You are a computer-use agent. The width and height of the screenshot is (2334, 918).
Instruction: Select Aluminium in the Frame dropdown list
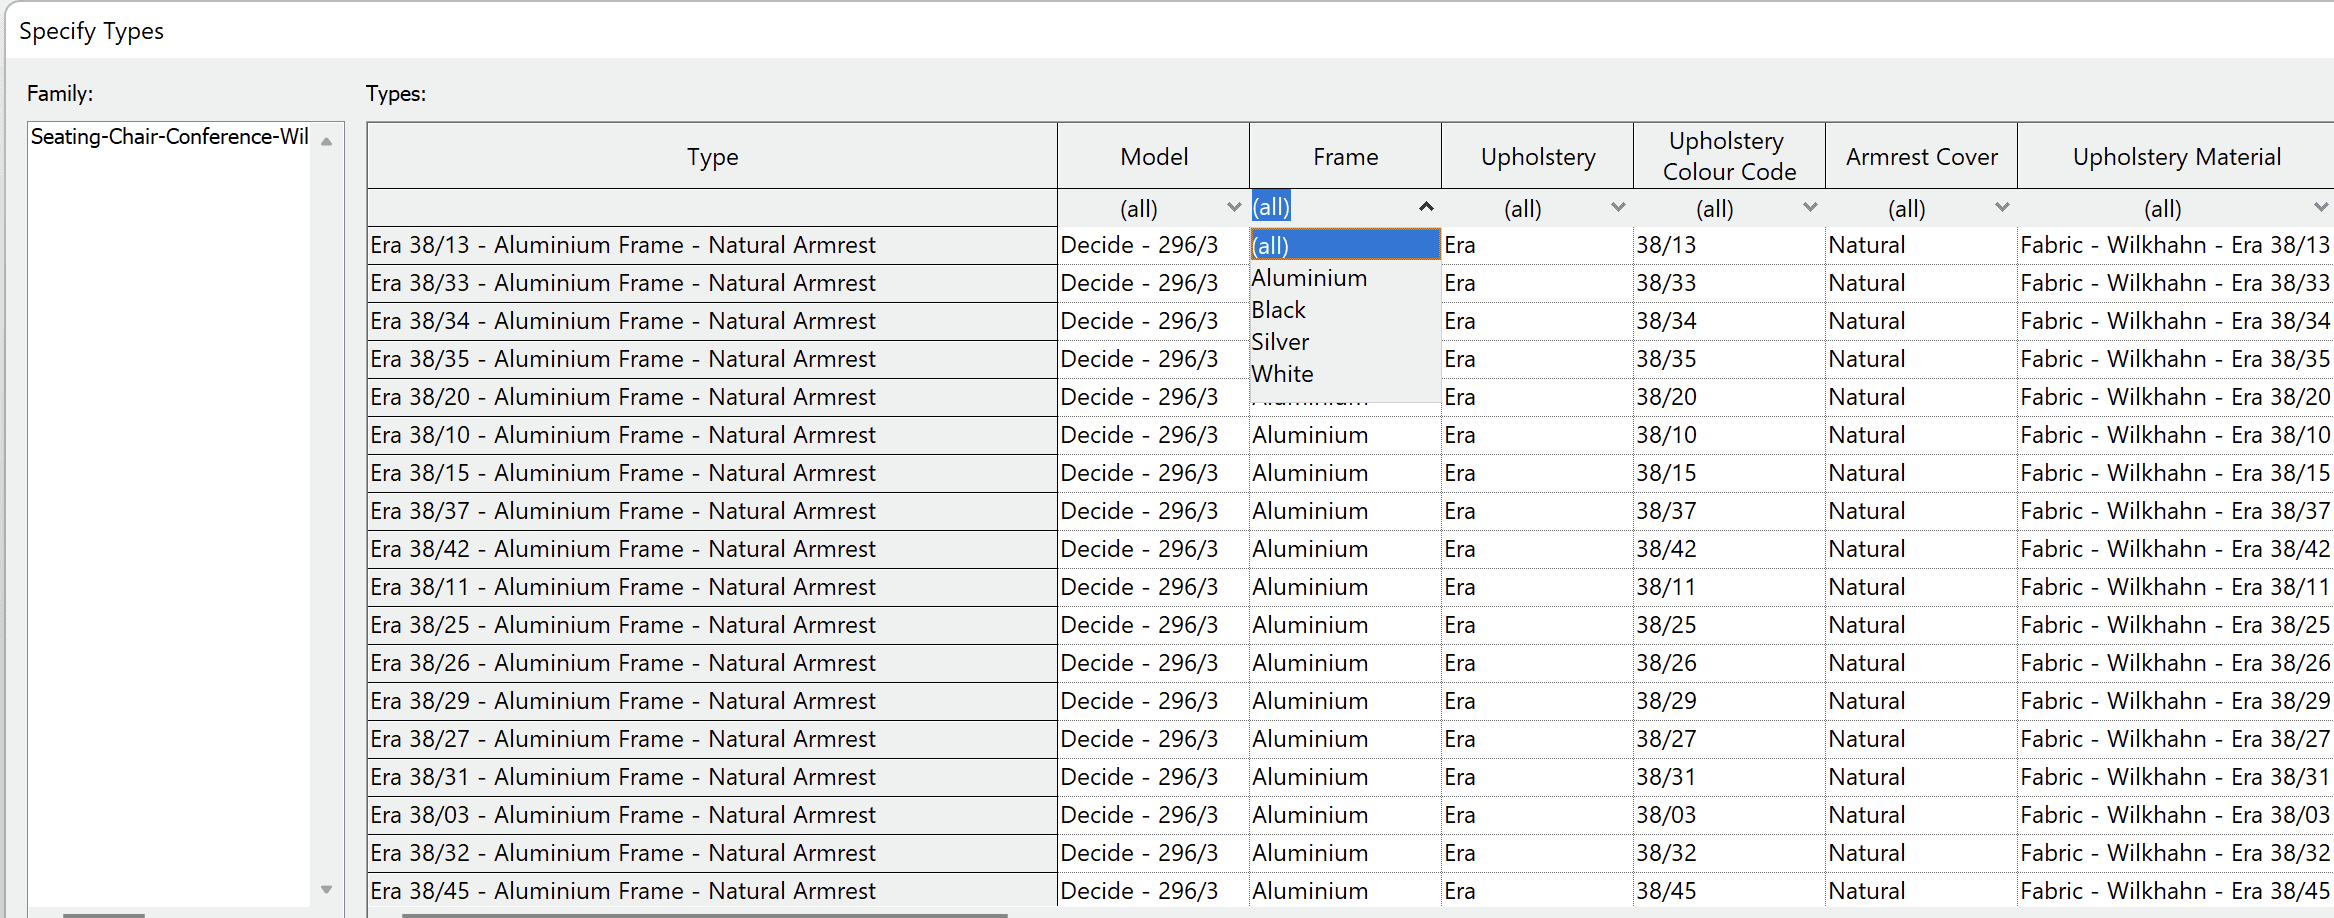point(1309,277)
